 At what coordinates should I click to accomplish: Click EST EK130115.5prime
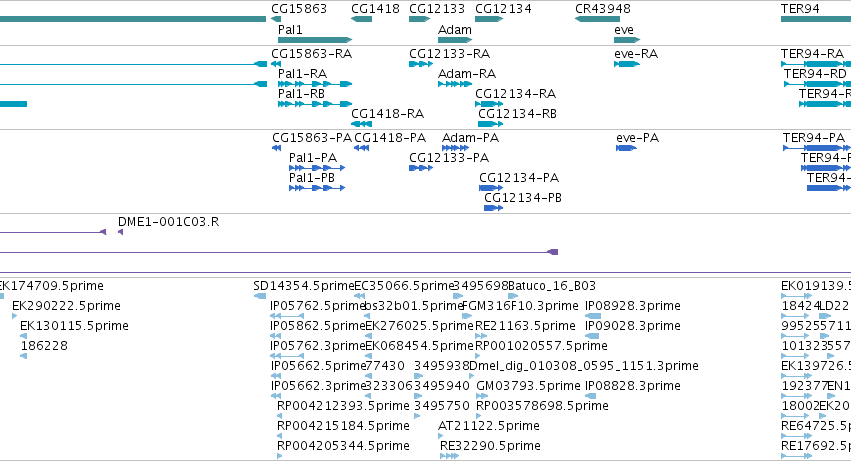(74, 326)
